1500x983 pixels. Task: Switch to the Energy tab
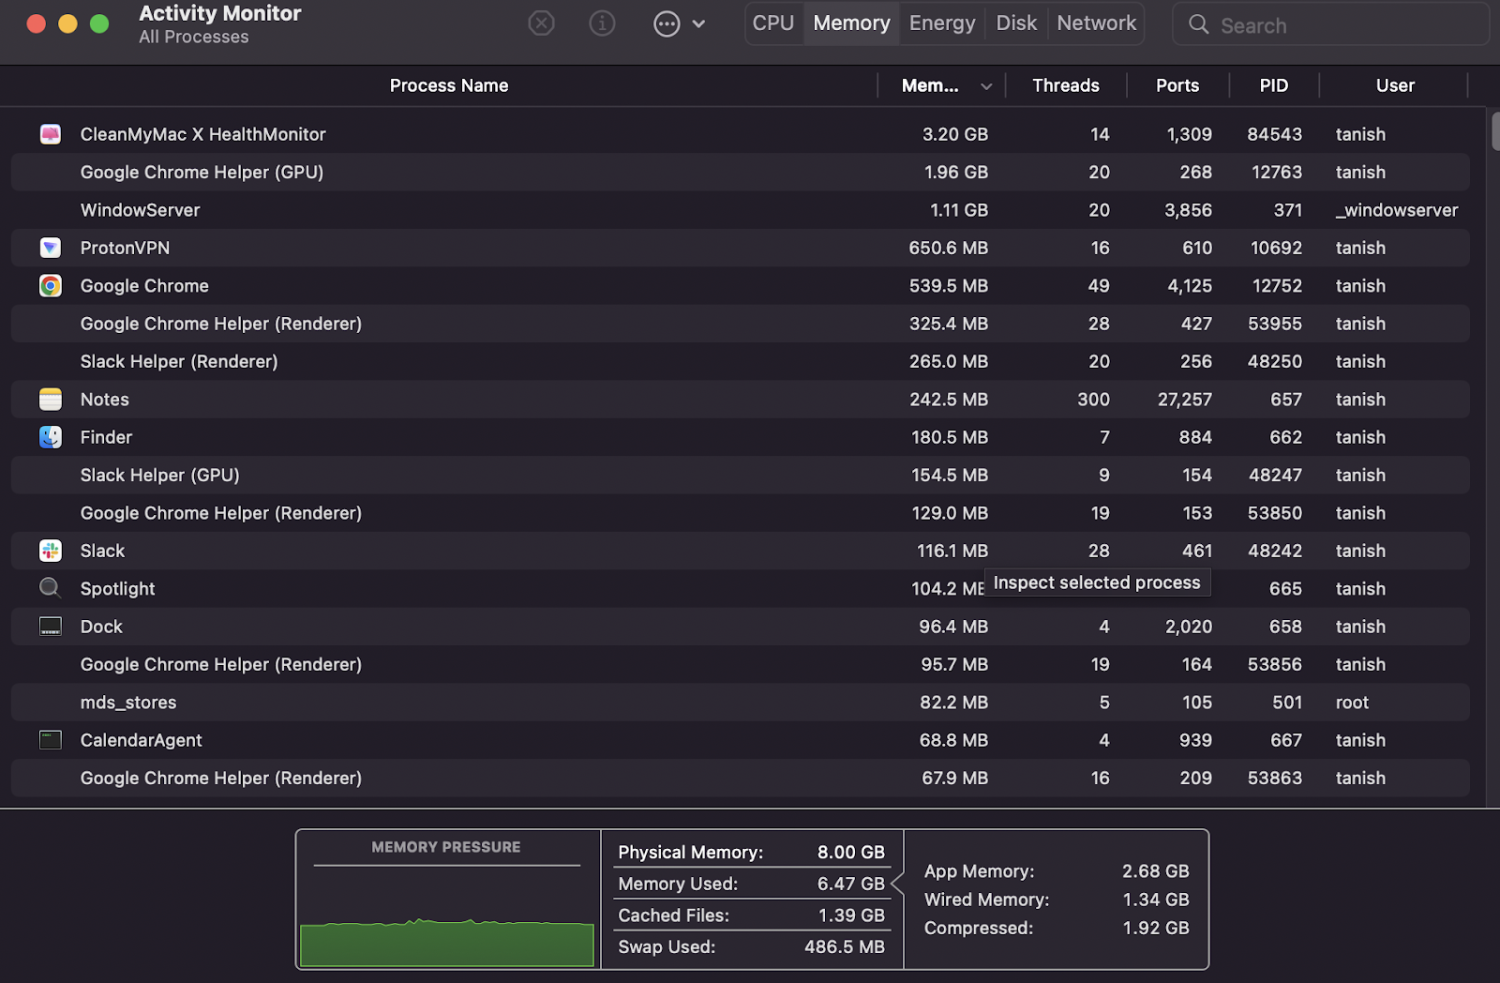click(942, 23)
